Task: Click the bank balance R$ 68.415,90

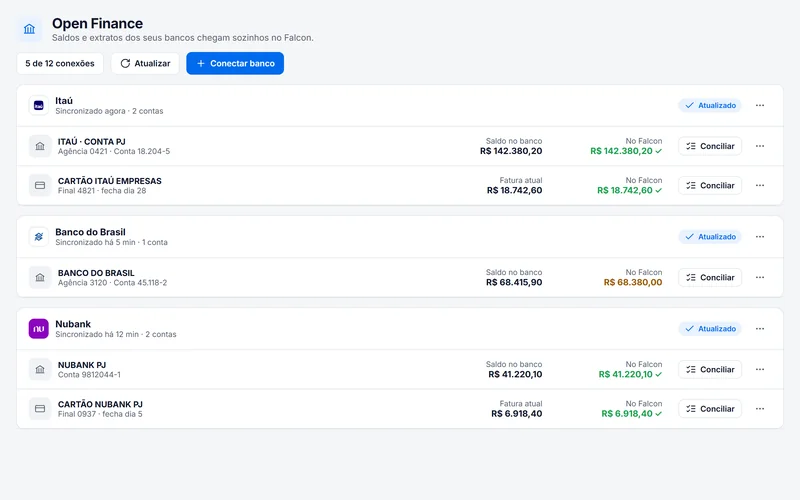Action: click(514, 282)
